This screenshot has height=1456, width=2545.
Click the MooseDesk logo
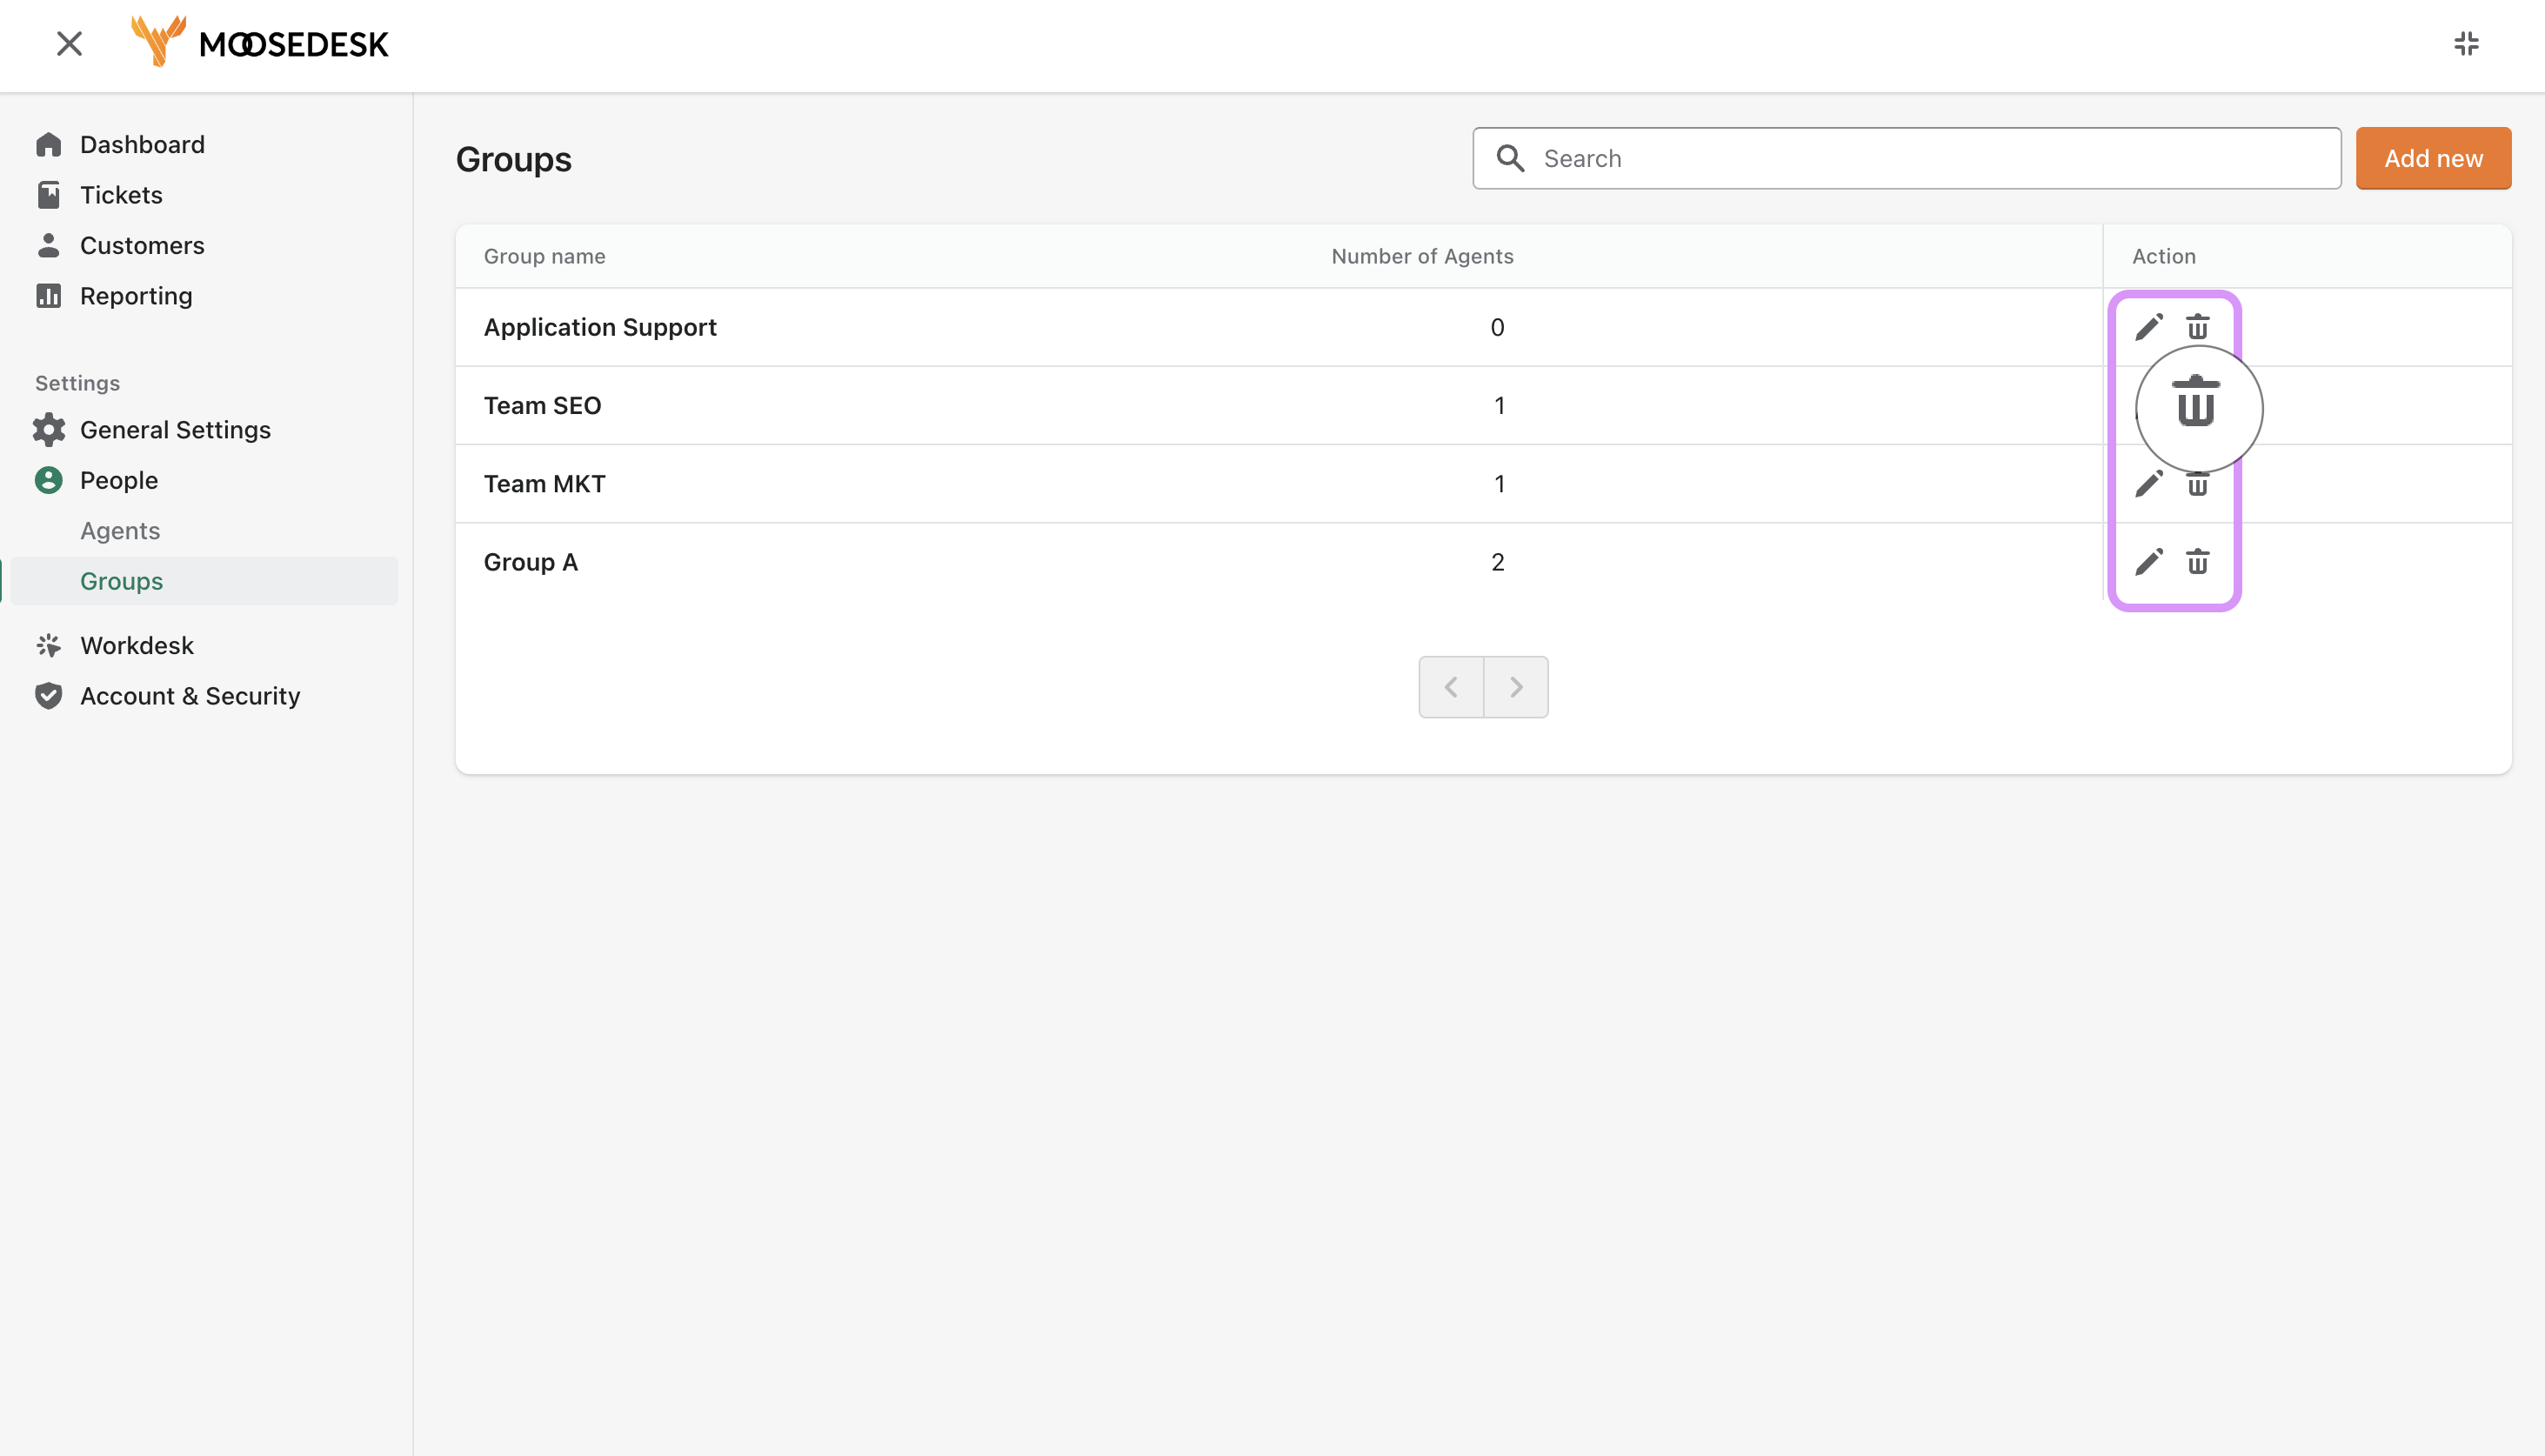click(259, 42)
